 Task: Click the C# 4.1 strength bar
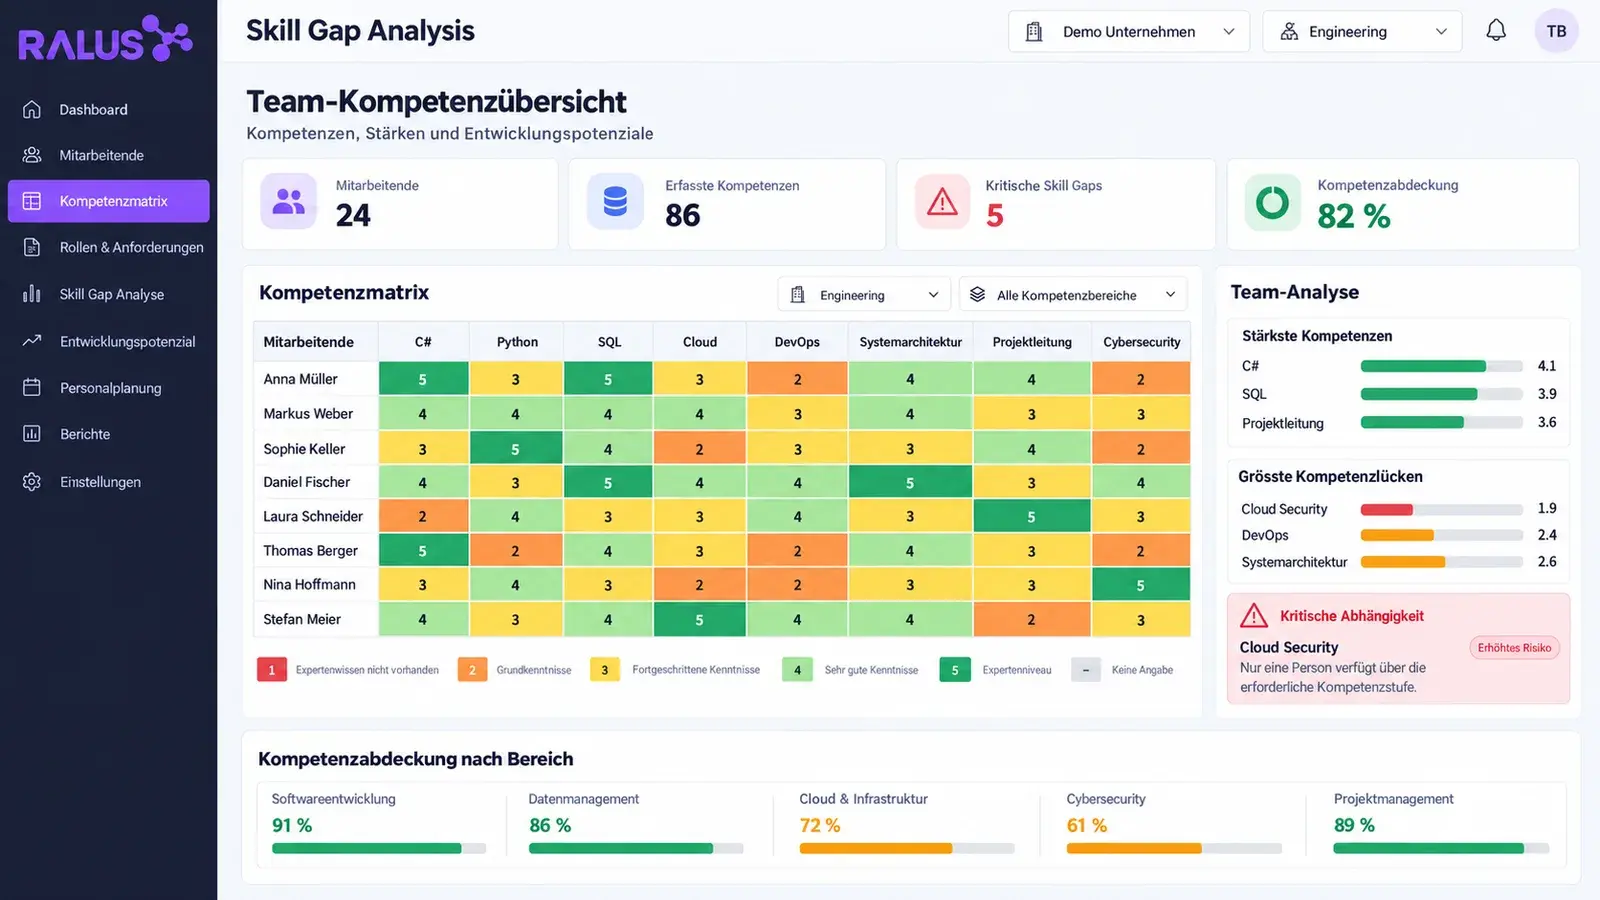point(1442,366)
